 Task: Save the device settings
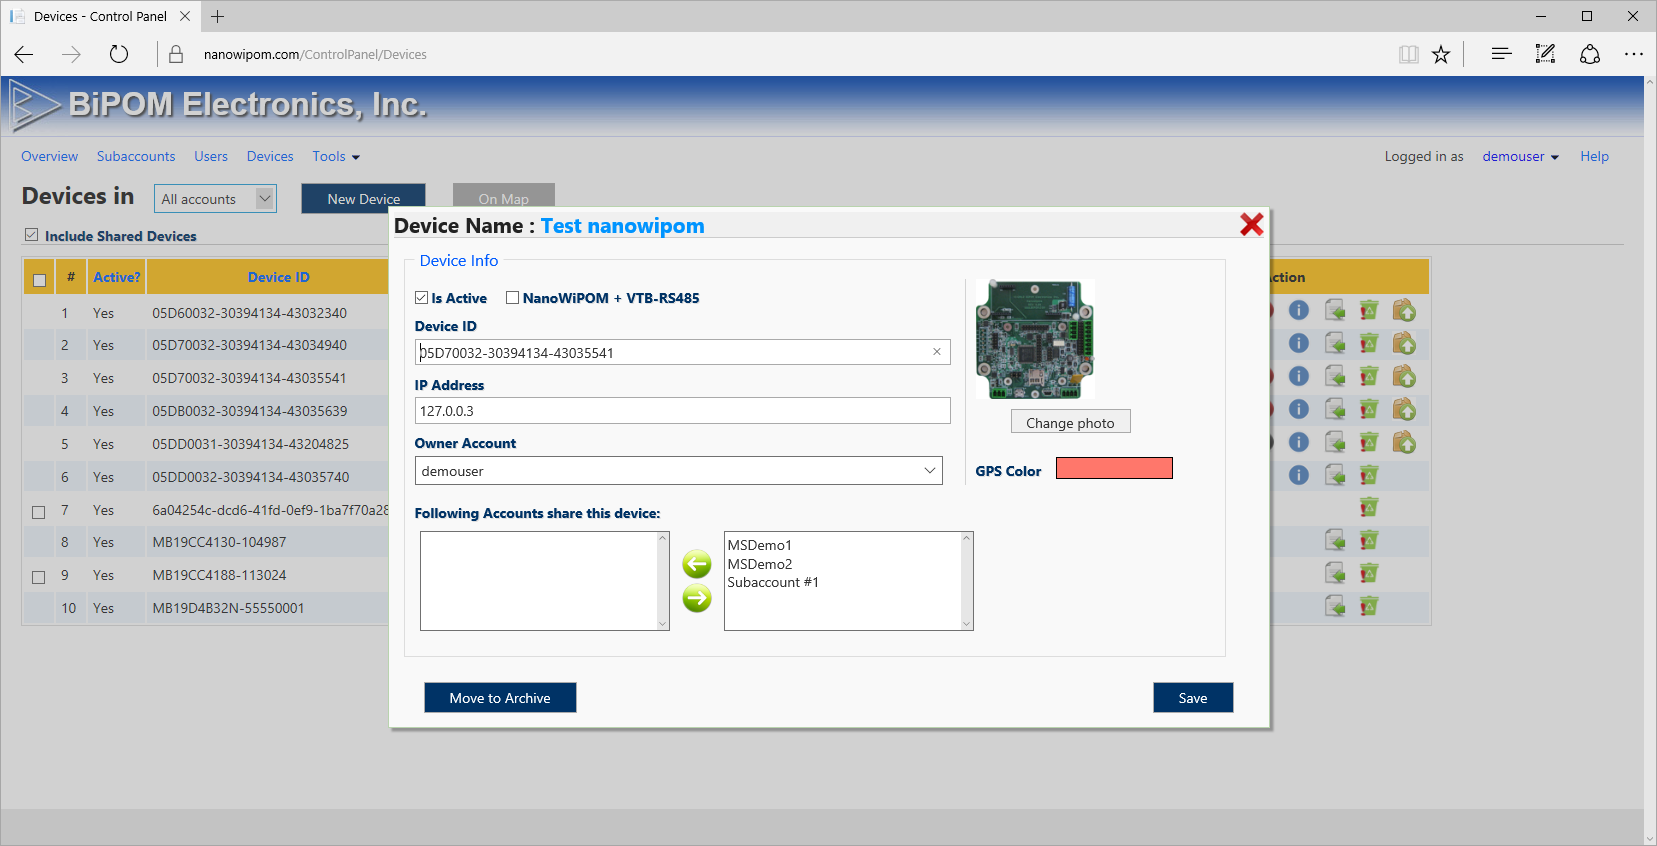(x=1193, y=697)
